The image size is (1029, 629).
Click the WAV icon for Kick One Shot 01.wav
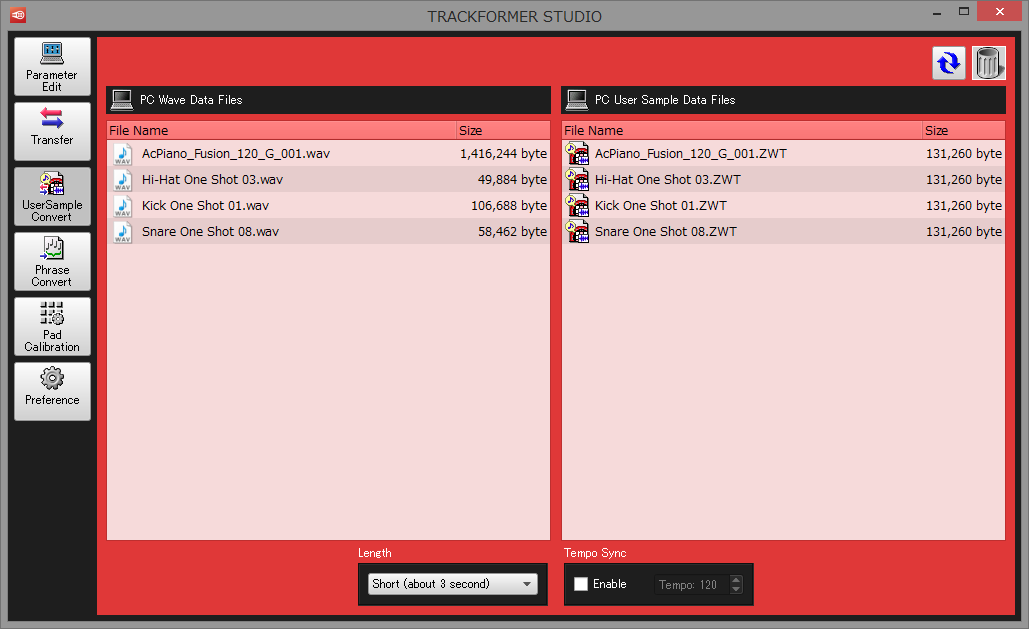pos(123,206)
